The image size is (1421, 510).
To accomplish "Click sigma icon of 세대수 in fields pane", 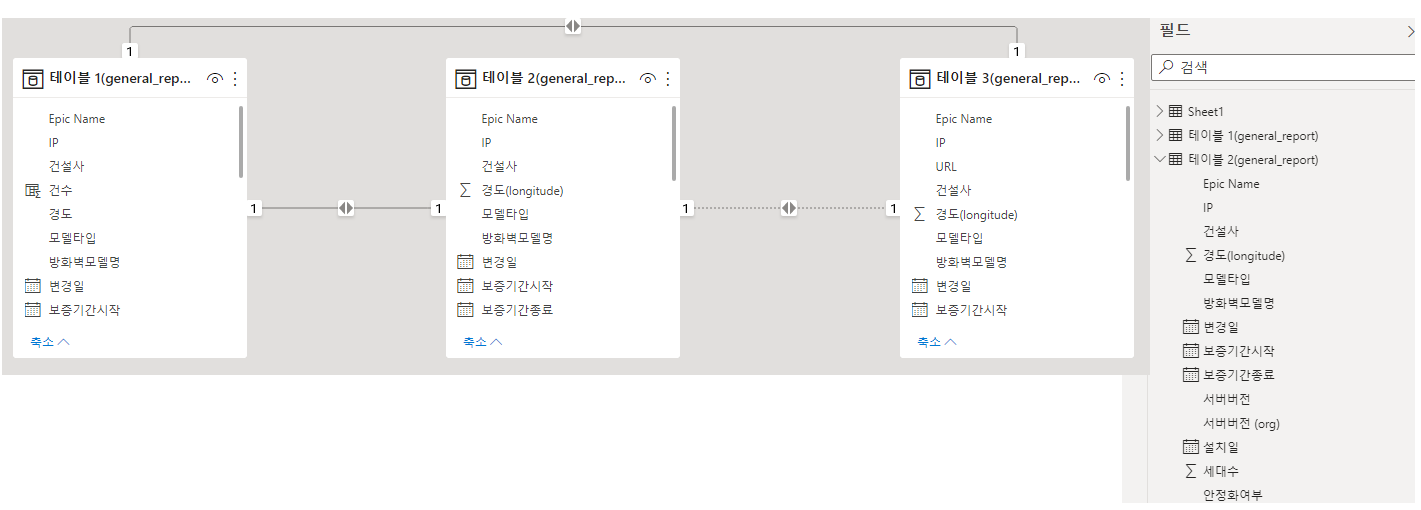I will tap(1190, 471).
